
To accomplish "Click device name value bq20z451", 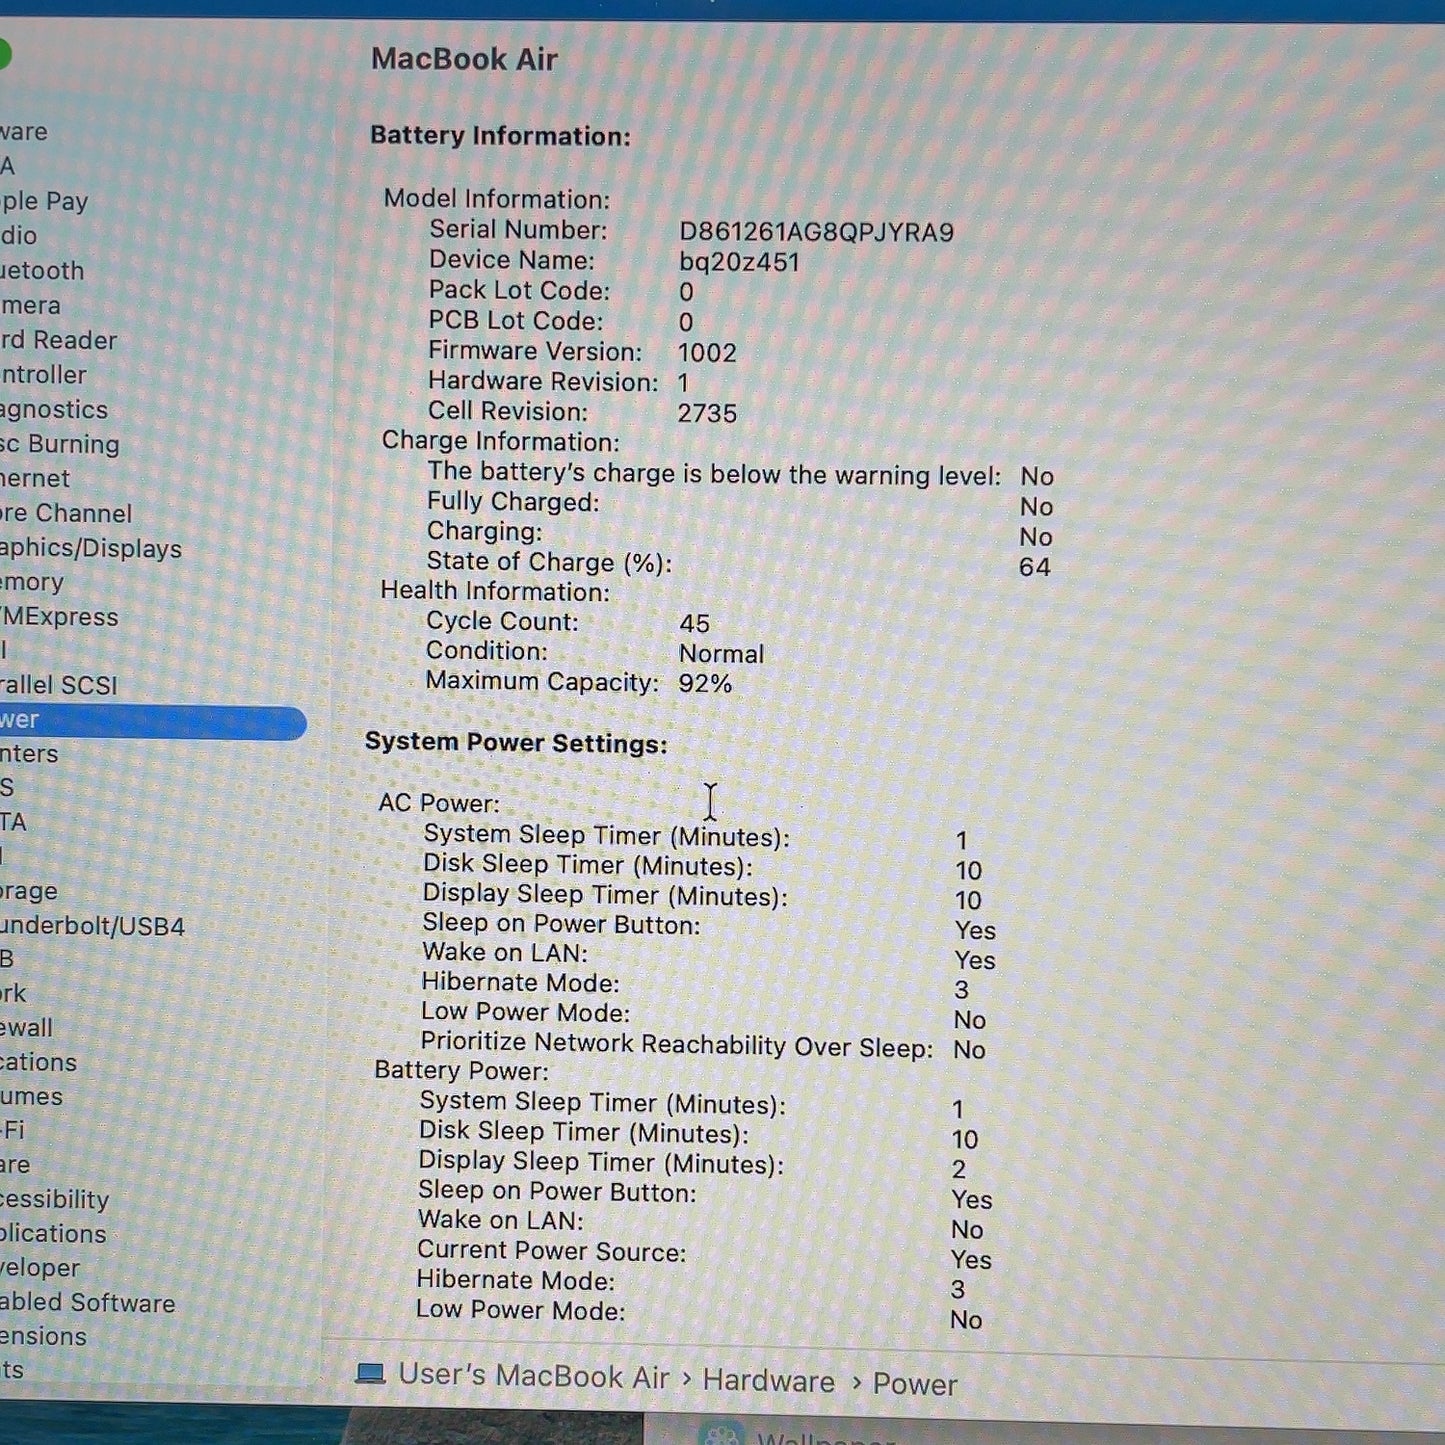I will tap(739, 263).
